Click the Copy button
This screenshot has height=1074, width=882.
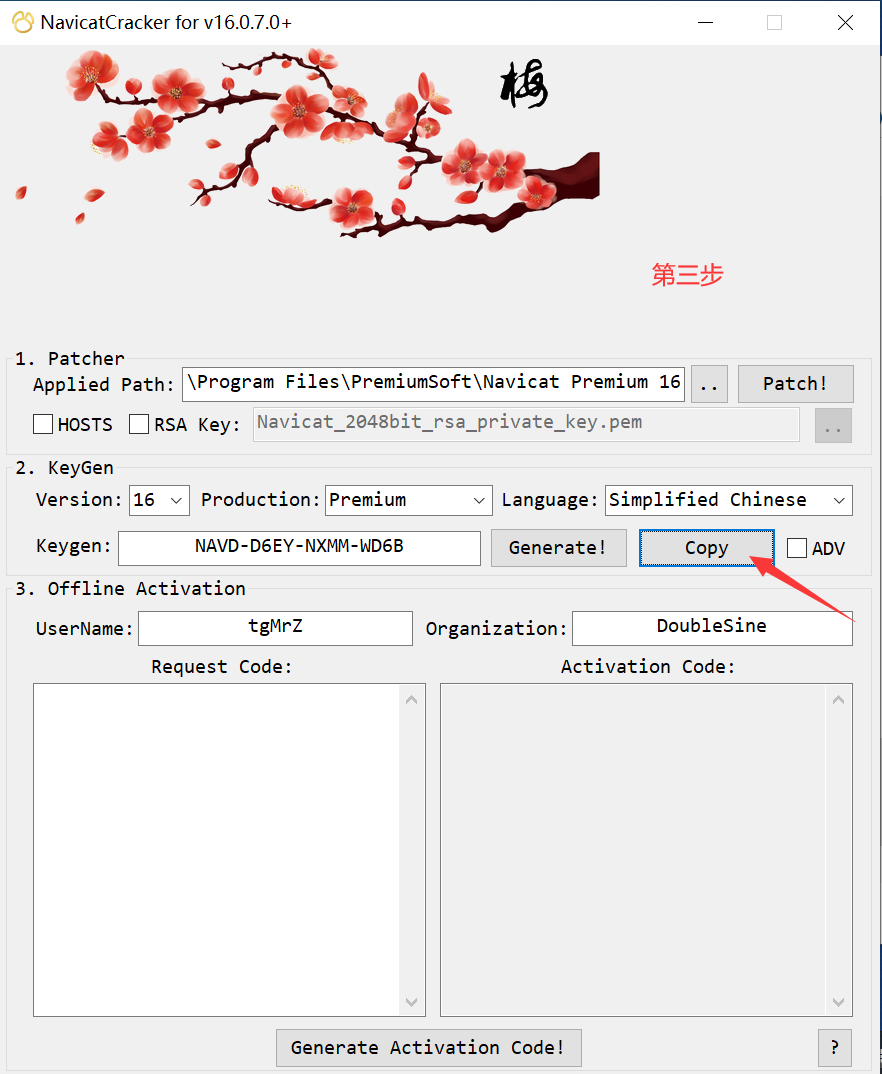click(x=706, y=548)
